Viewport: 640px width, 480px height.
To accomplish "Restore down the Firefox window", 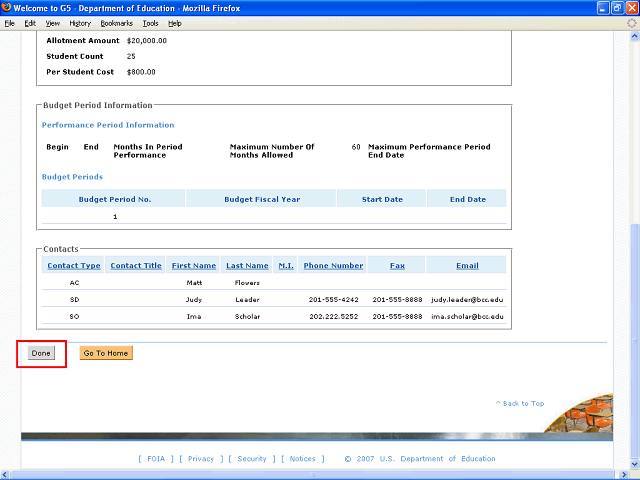I will pos(617,8).
